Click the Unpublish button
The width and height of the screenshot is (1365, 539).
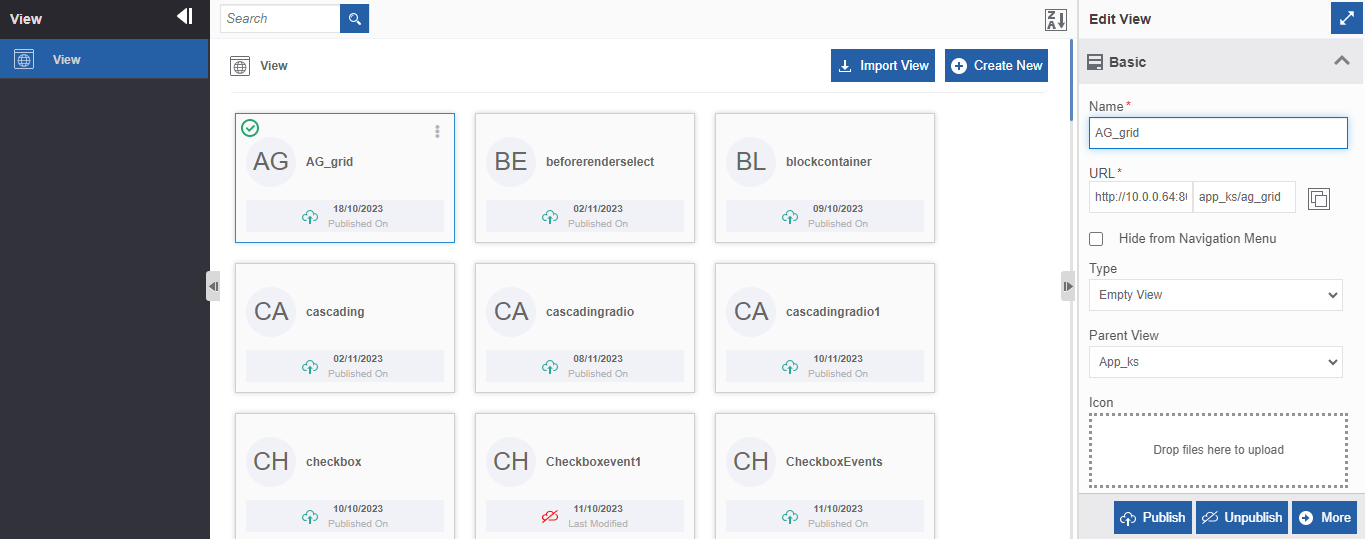tap(1242, 518)
